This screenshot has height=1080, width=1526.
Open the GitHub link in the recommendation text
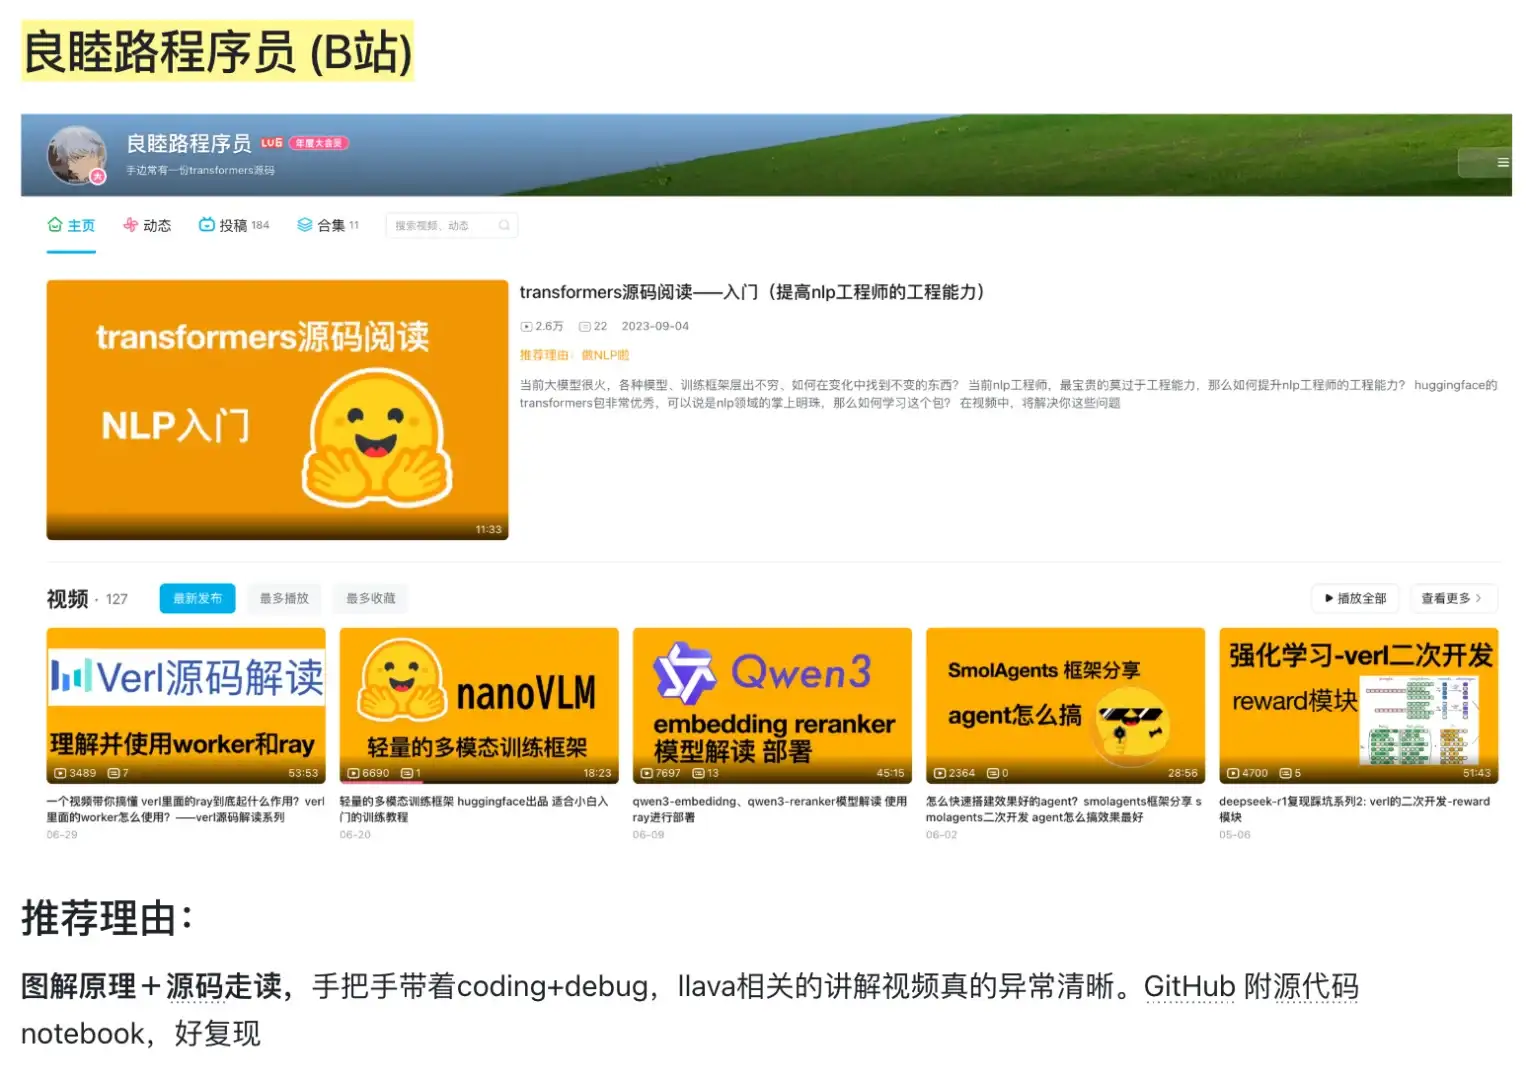[1190, 986]
